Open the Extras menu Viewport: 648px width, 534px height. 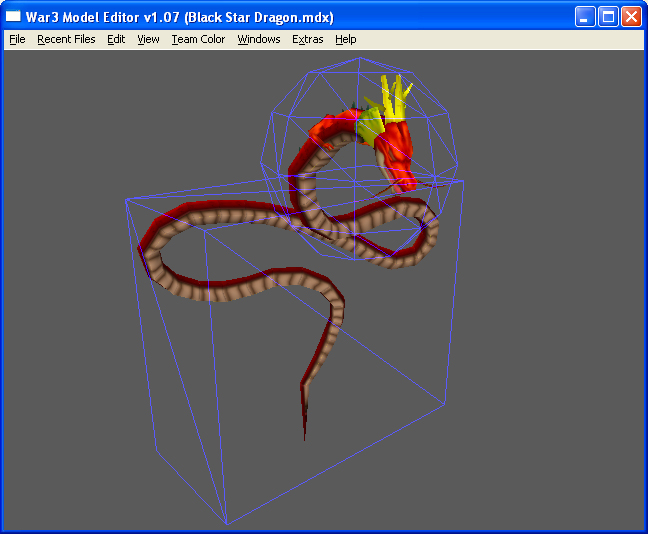tap(307, 39)
